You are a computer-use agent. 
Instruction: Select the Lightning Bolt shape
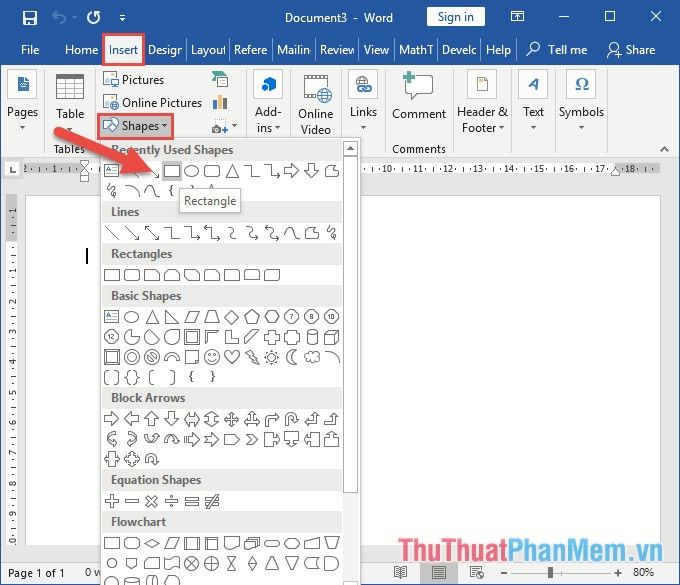252,357
